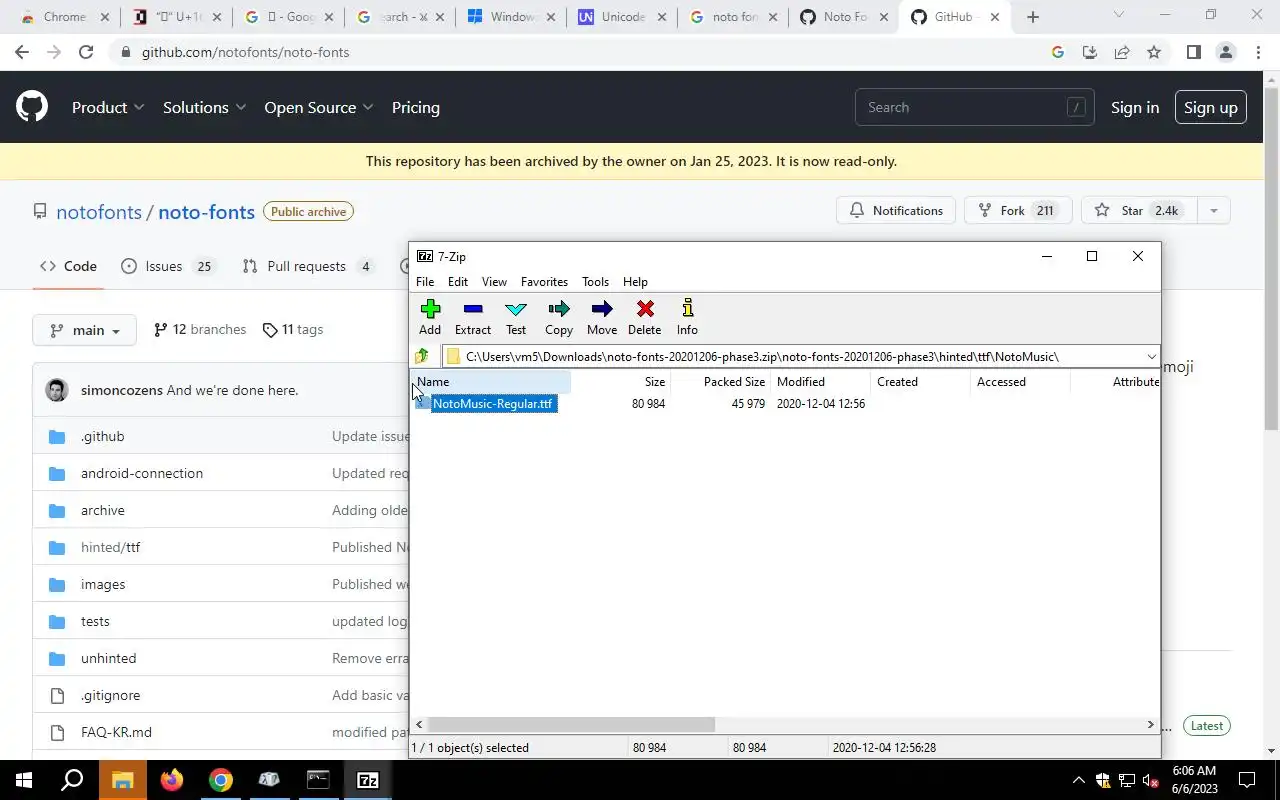Image resolution: width=1280 pixels, height=800 pixels.
Task: Click the Star button
Action: click(1139, 210)
